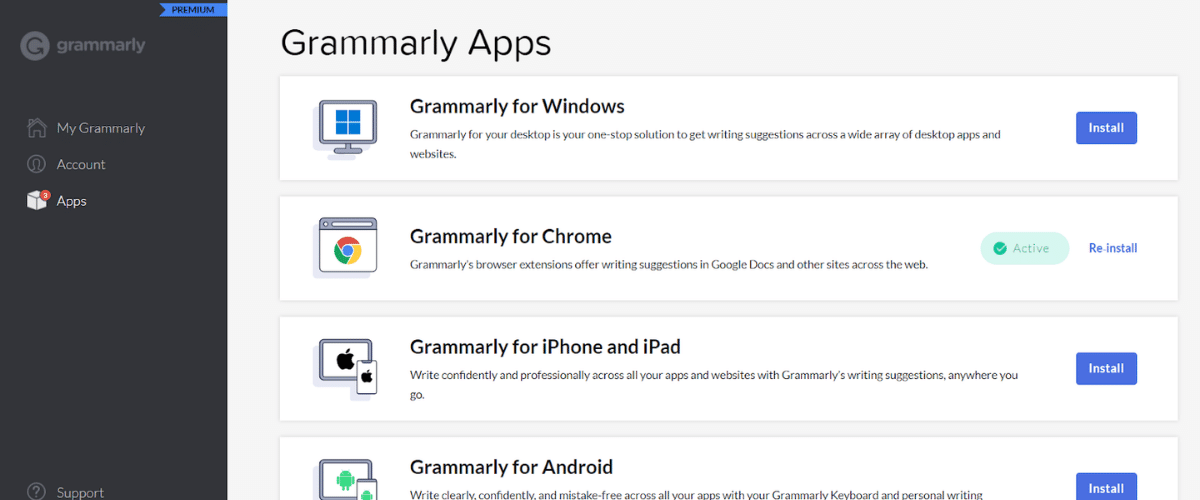Install Grammarly for Android
The image size is (1200, 500).
[1106, 487]
